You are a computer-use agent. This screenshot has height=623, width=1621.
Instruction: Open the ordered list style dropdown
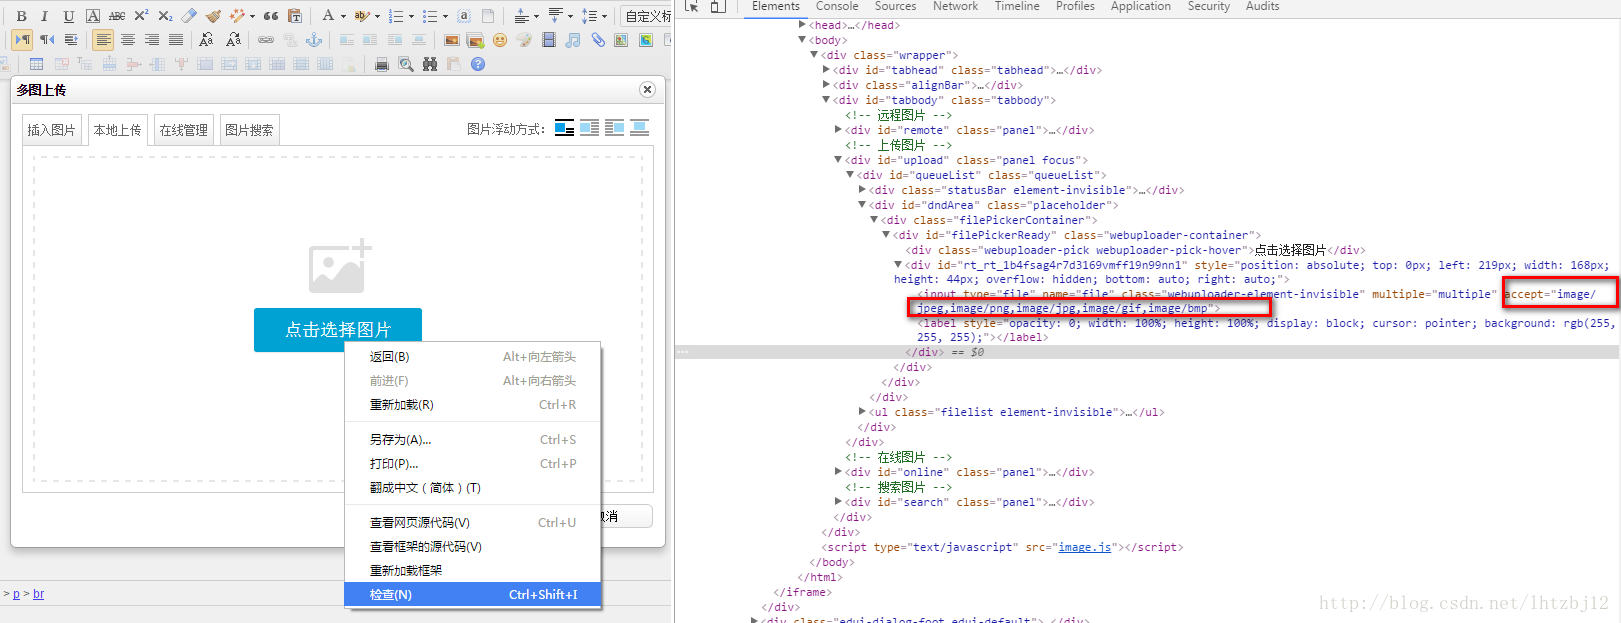coord(411,16)
